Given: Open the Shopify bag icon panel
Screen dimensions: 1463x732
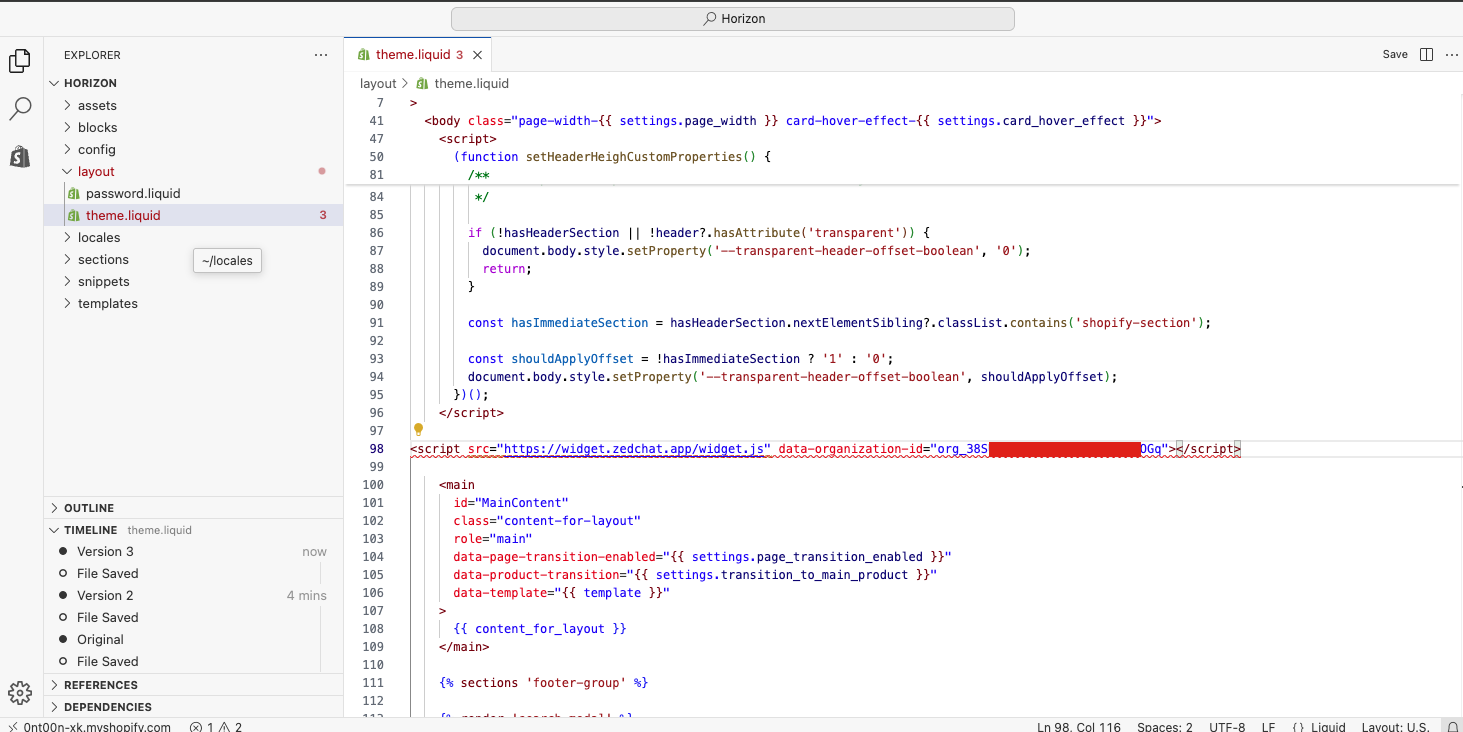Looking at the screenshot, I should (20, 156).
